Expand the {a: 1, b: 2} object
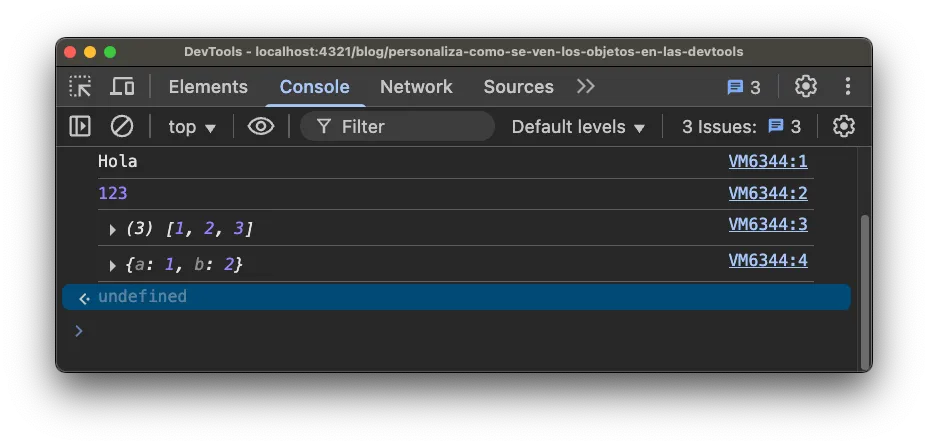 (112, 266)
